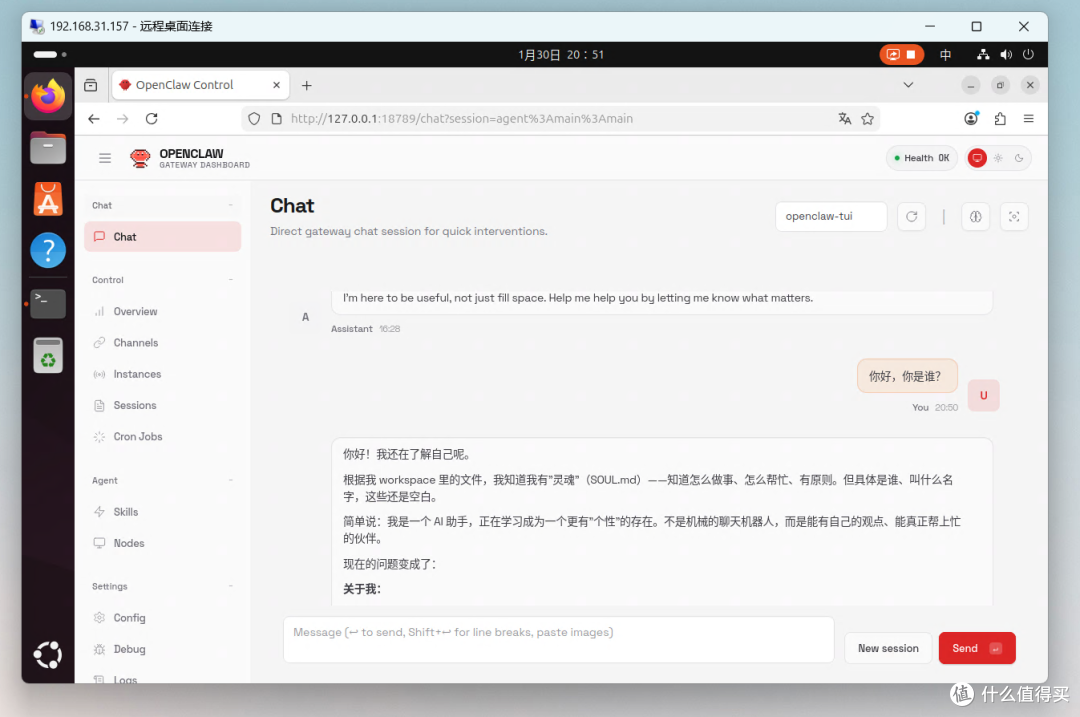The height and width of the screenshot is (717, 1080).
Task: Collapse the Chat sidebar section
Action: coord(231,205)
